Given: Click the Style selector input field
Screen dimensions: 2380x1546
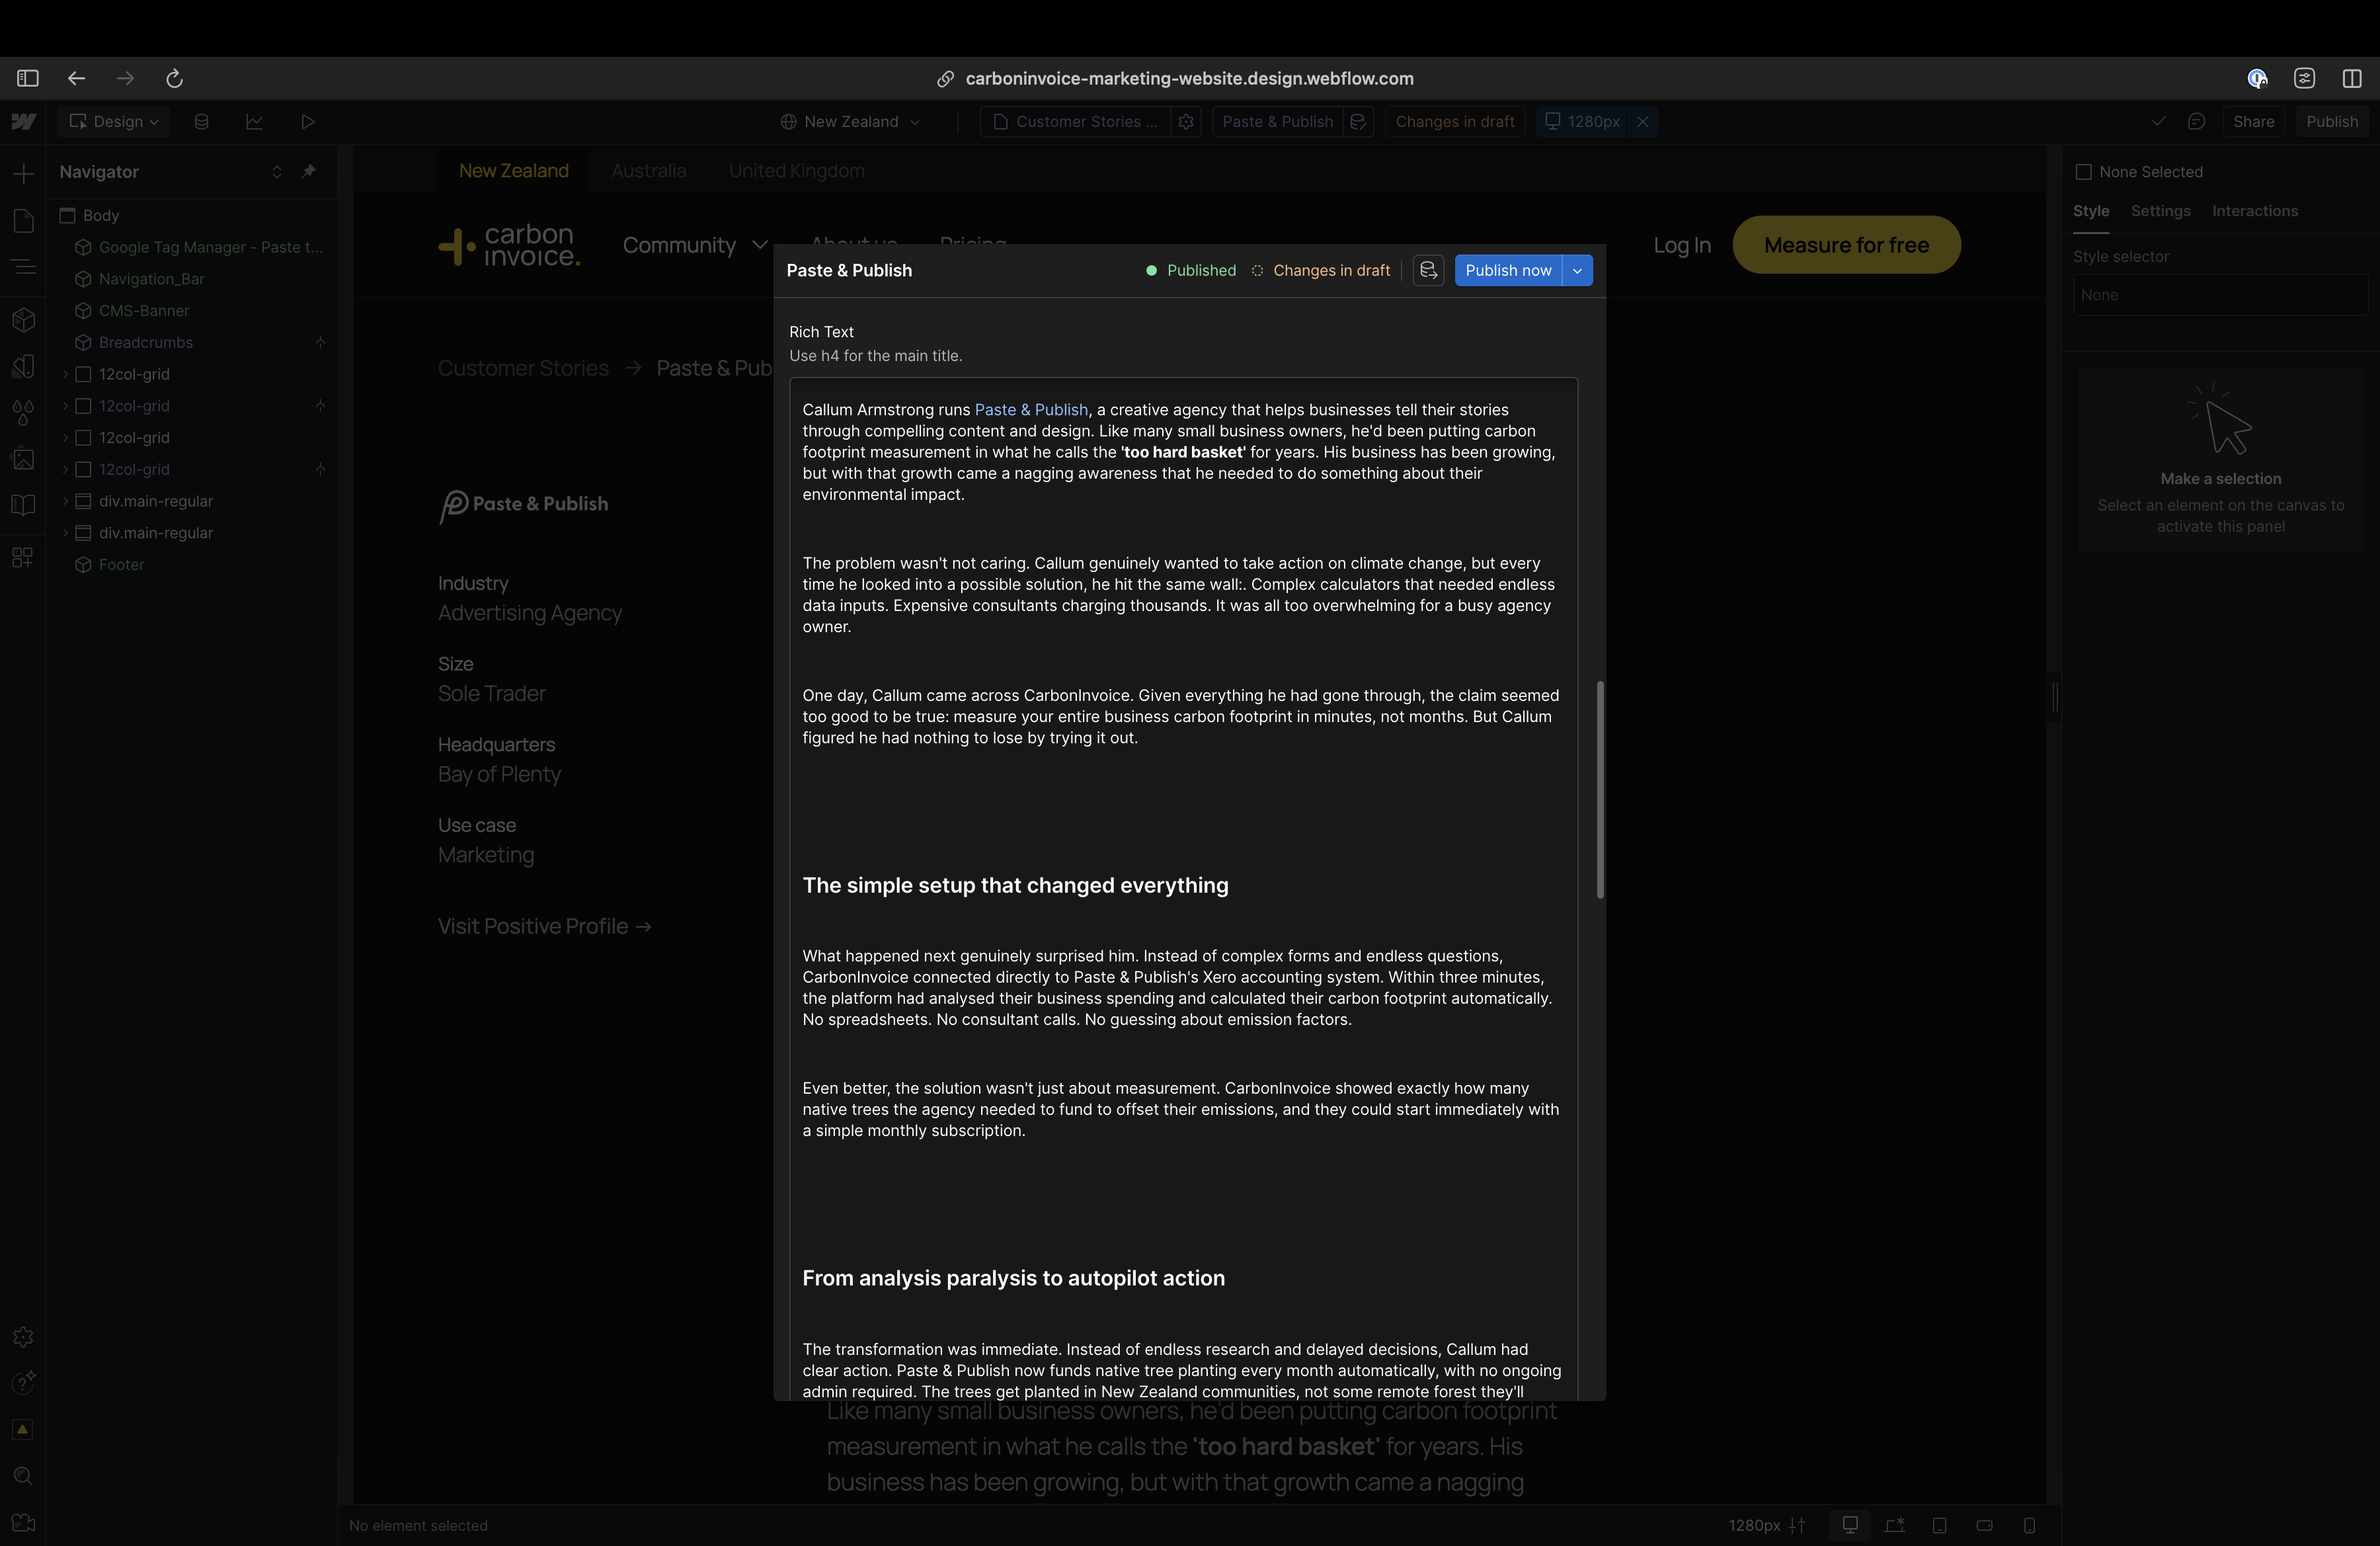Looking at the screenshot, I should point(2220,295).
